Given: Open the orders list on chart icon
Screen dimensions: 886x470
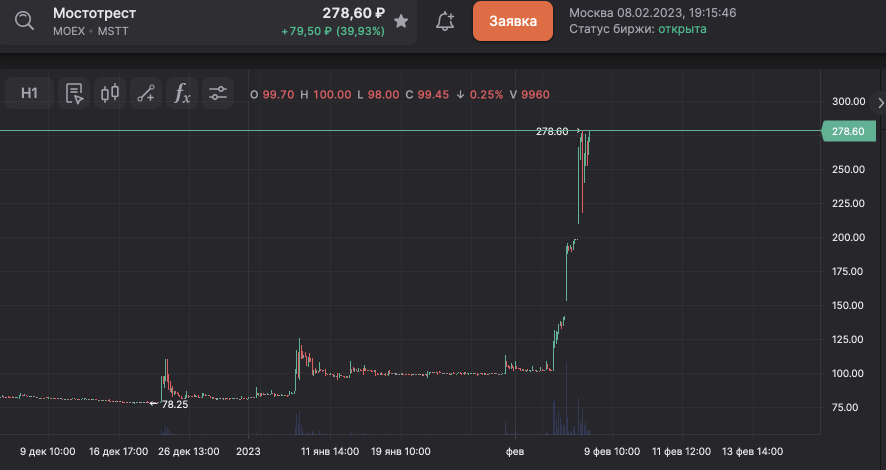Looking at the screenshot, I should (74, 93).
